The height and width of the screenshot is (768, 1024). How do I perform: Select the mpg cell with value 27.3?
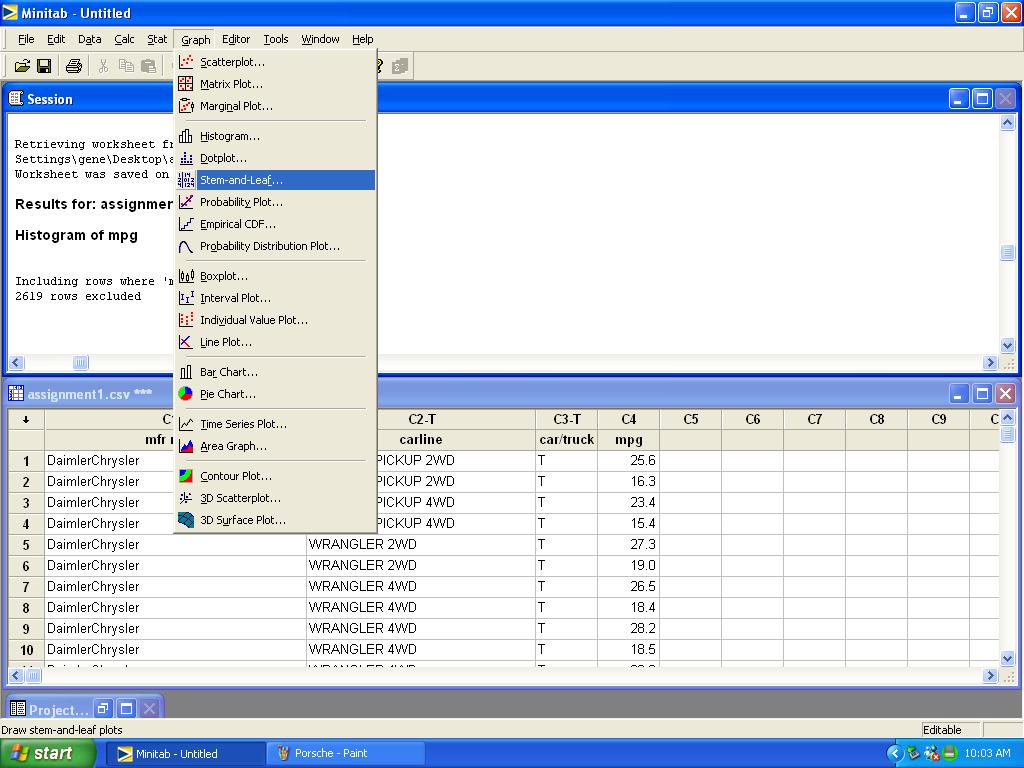[628, 544]
